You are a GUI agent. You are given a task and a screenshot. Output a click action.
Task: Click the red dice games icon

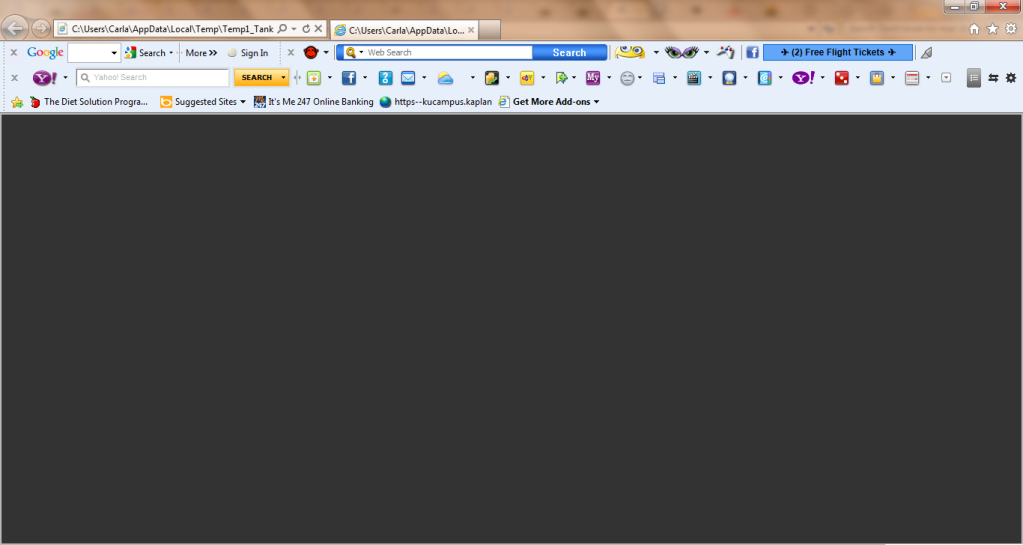coord(841,78)
